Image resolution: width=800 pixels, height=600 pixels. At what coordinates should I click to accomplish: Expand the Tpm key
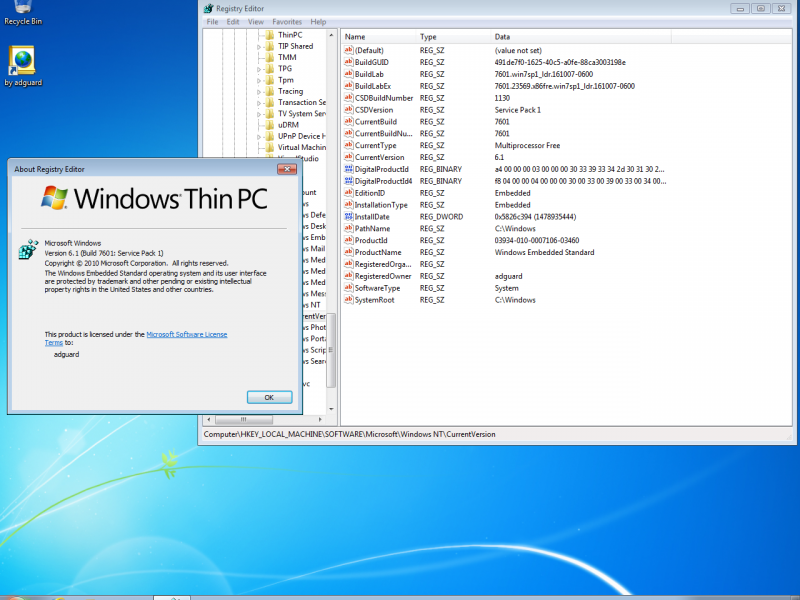pos(259,80)
